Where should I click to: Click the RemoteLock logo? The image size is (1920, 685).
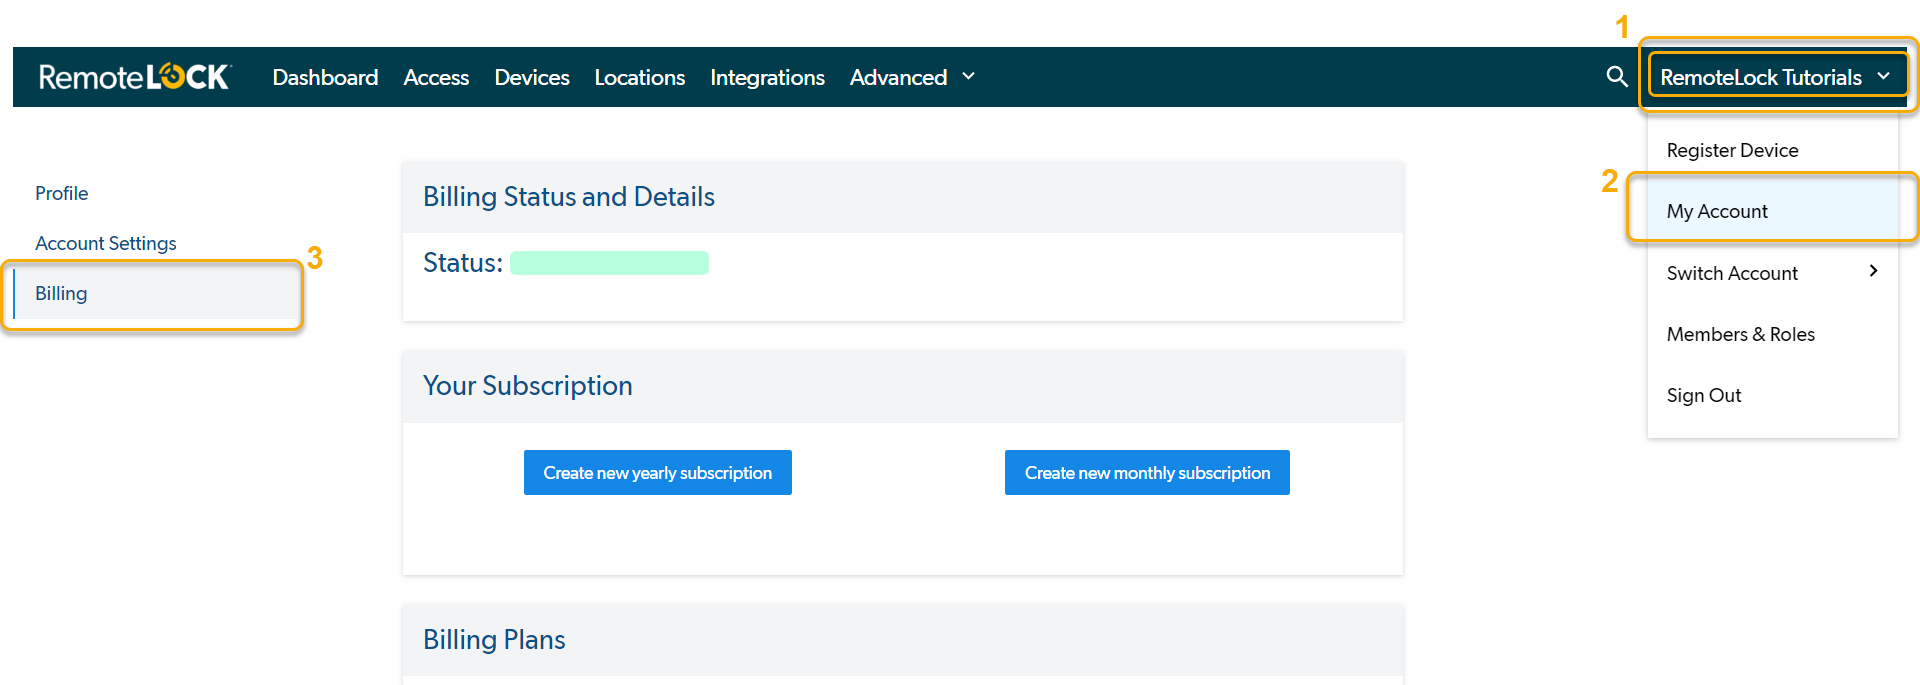point(135,77)
